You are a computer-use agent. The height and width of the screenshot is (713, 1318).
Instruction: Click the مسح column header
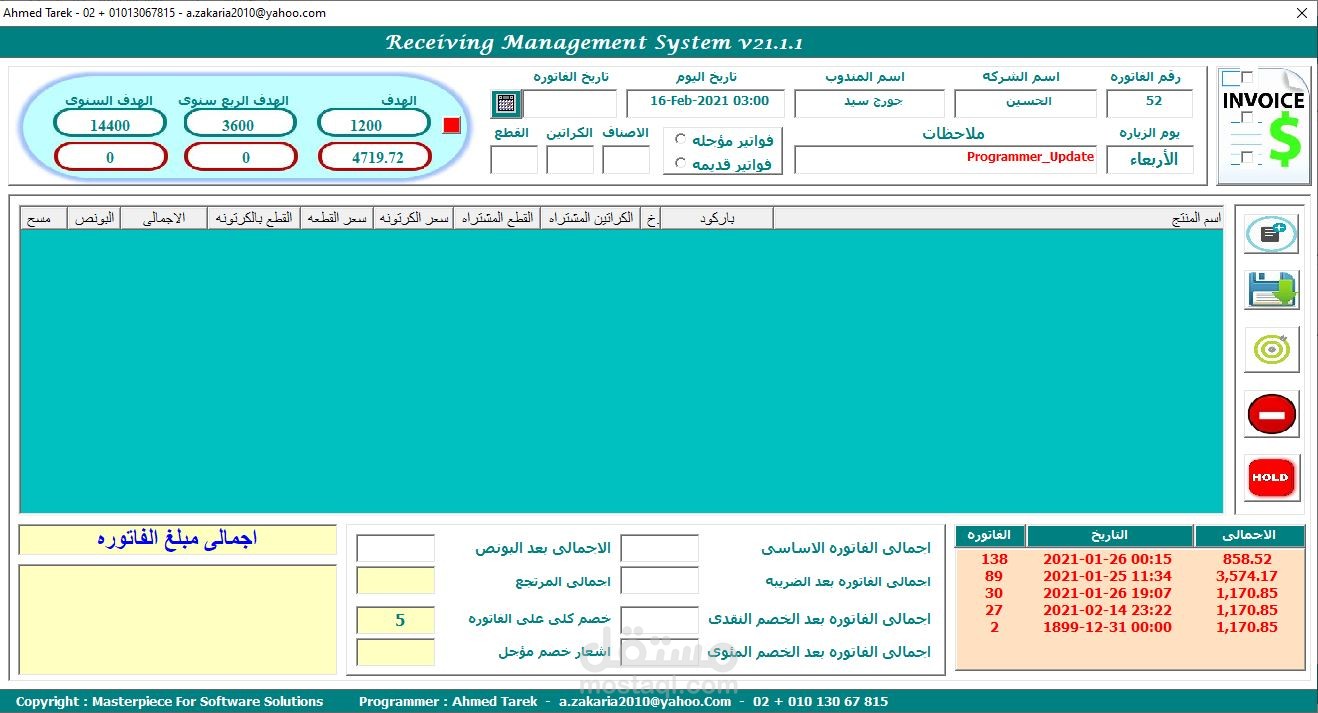[44, 218]
